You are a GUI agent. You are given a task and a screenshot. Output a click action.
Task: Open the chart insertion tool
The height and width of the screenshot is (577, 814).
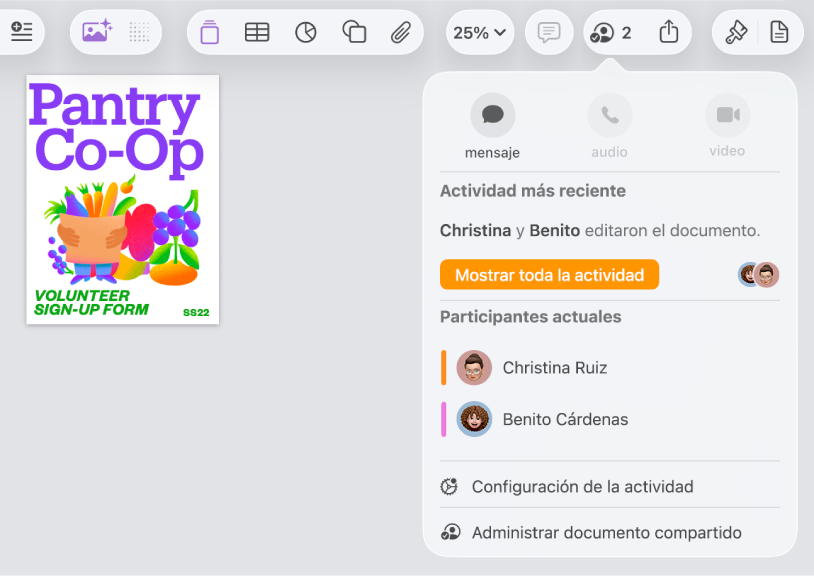[x=306, y=32]
